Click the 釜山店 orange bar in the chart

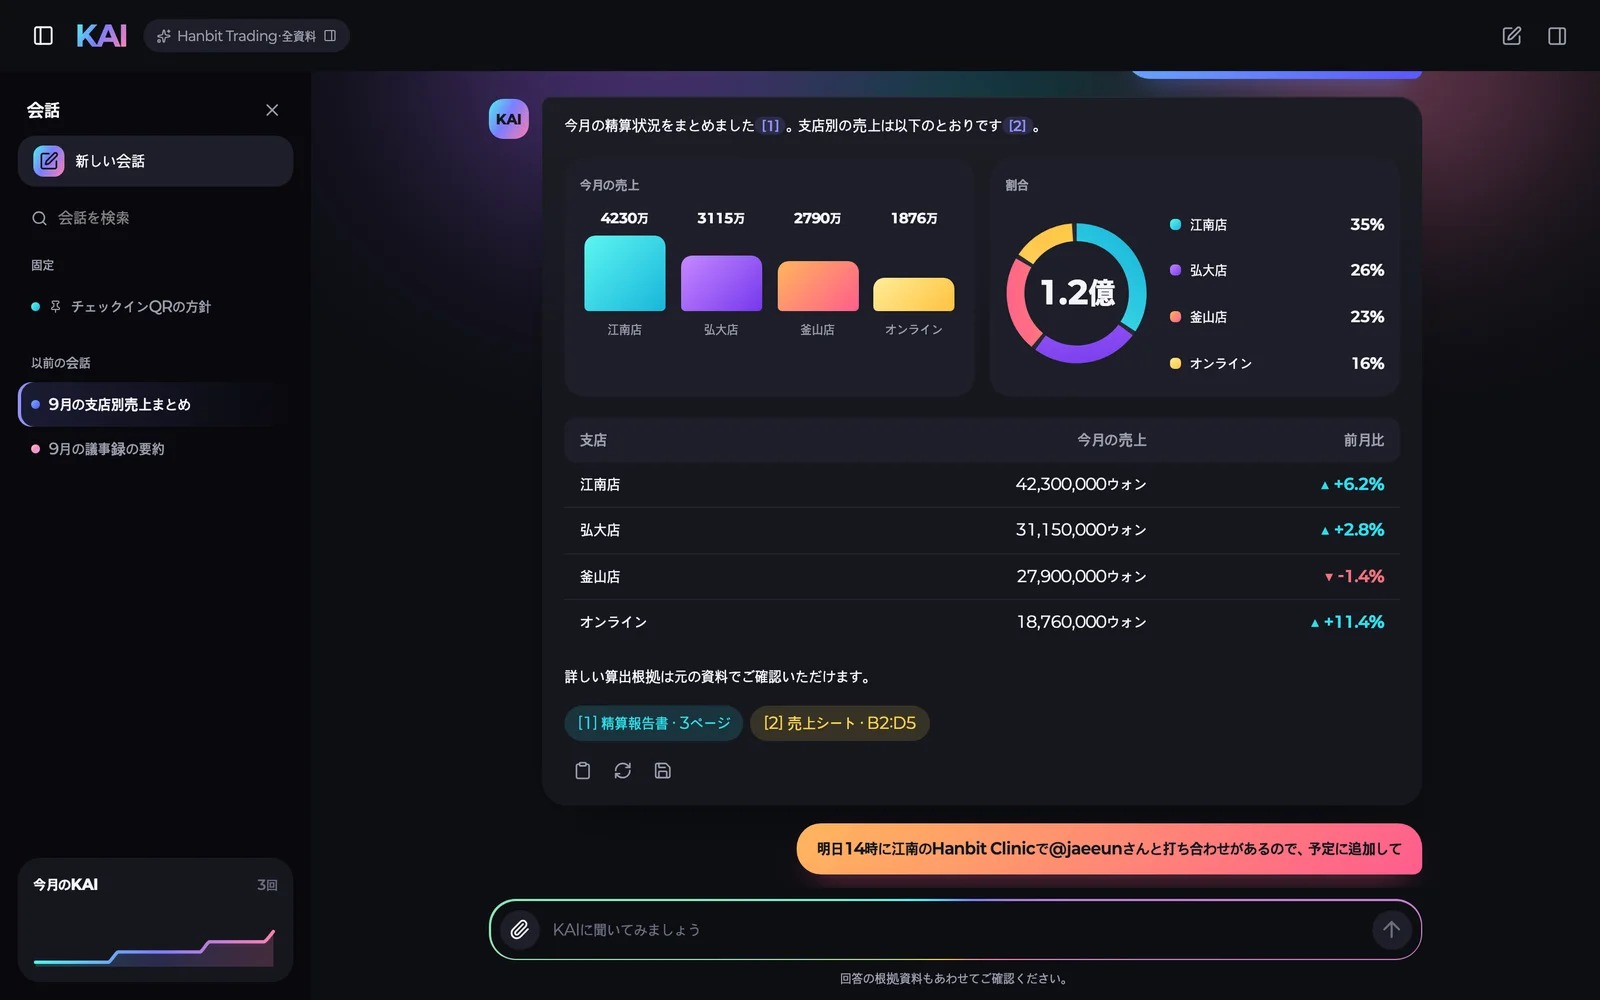click(x=818, y=286)
